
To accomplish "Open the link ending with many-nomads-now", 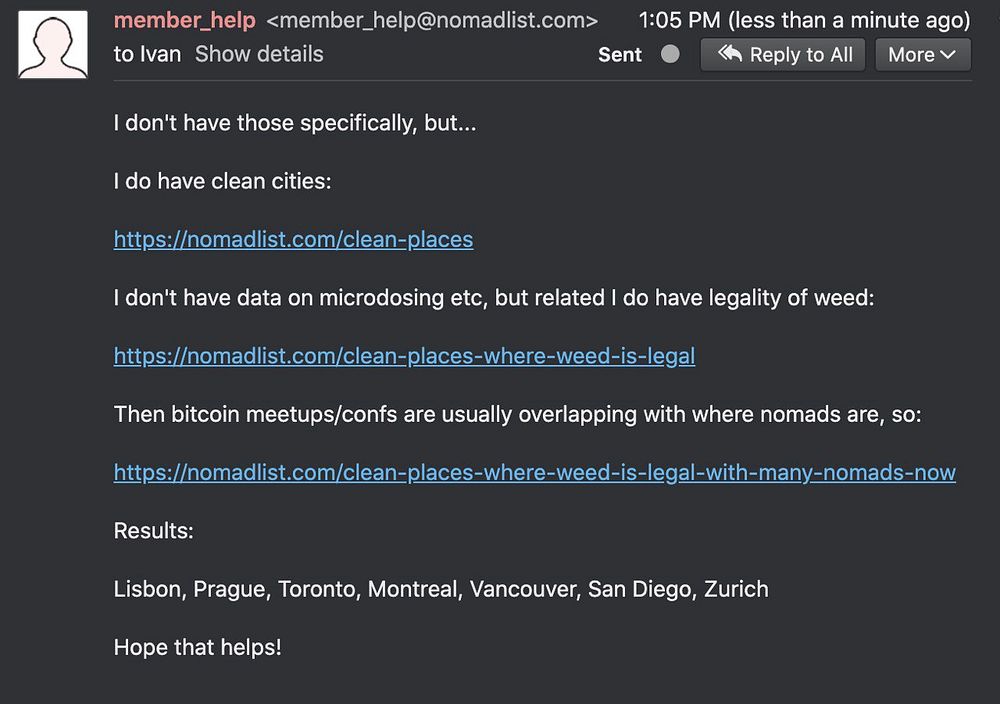I will click(x=534, y=472).
